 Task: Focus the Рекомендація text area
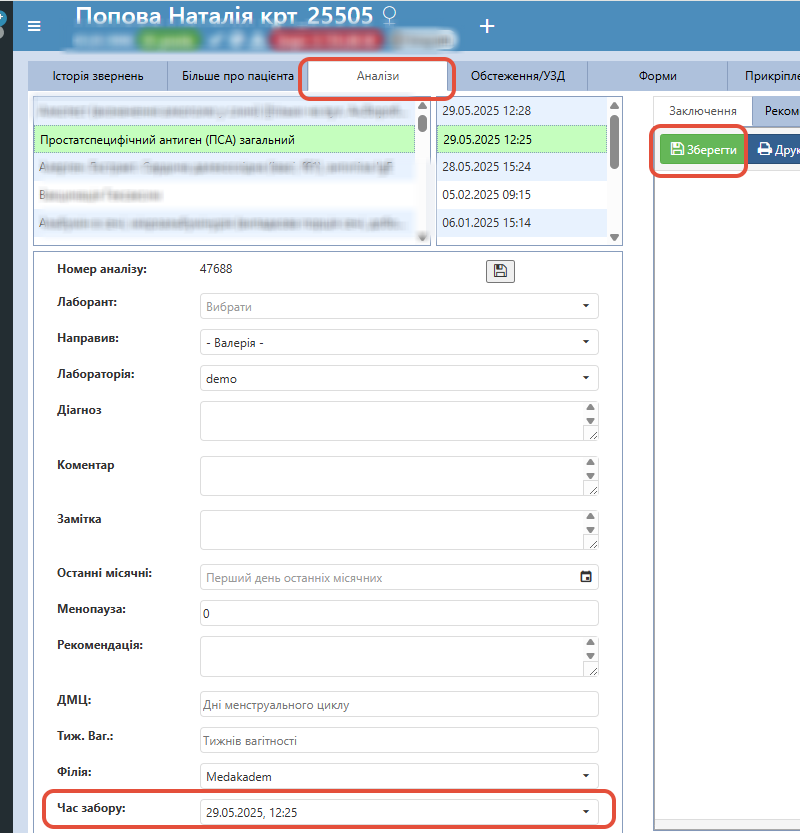pos(392,657)
